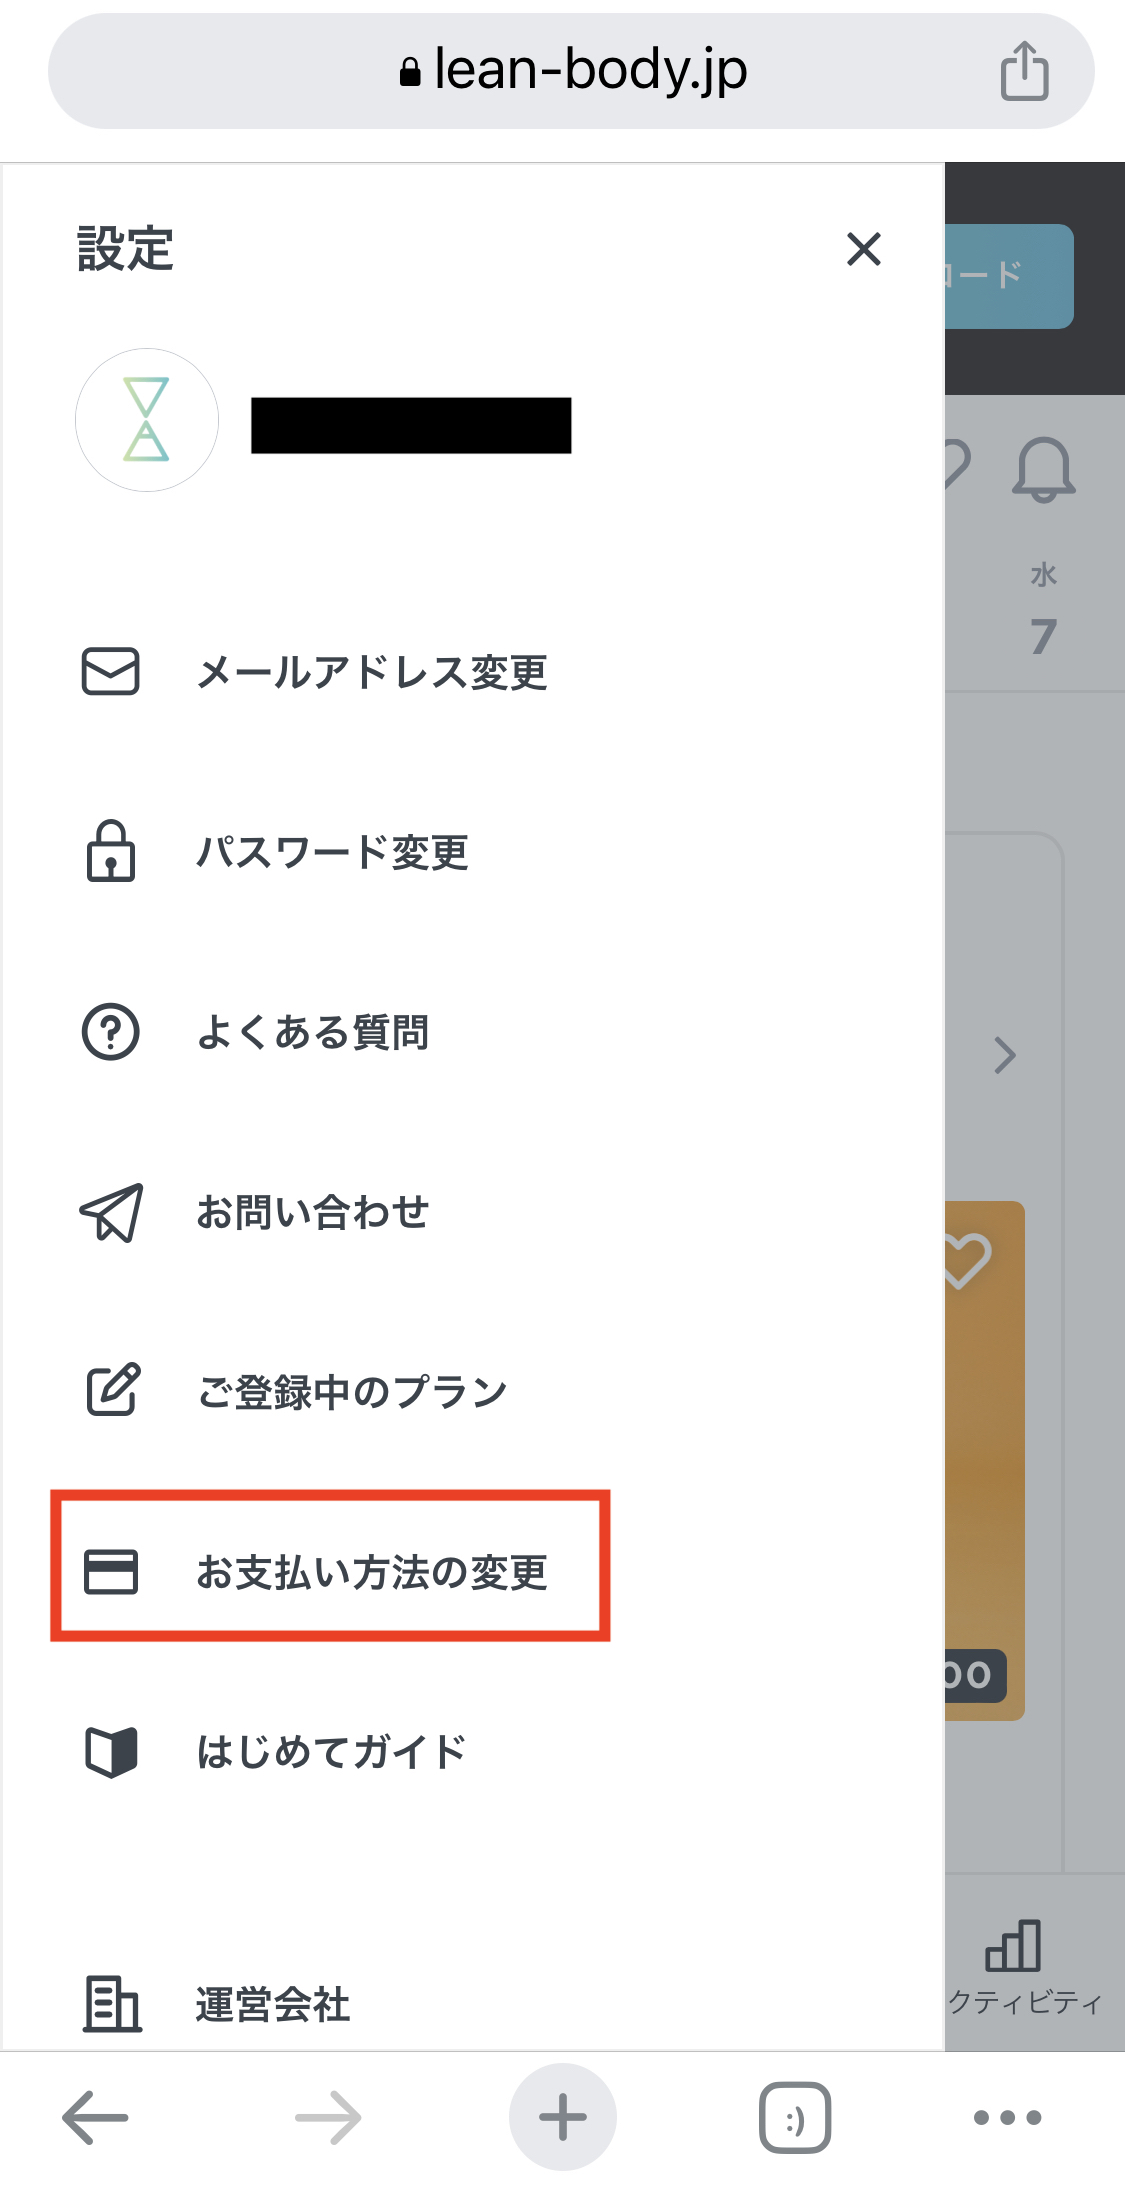Select ご登録中のプラン text link
This screenshot has width=1125, height=2199.
352,1392
